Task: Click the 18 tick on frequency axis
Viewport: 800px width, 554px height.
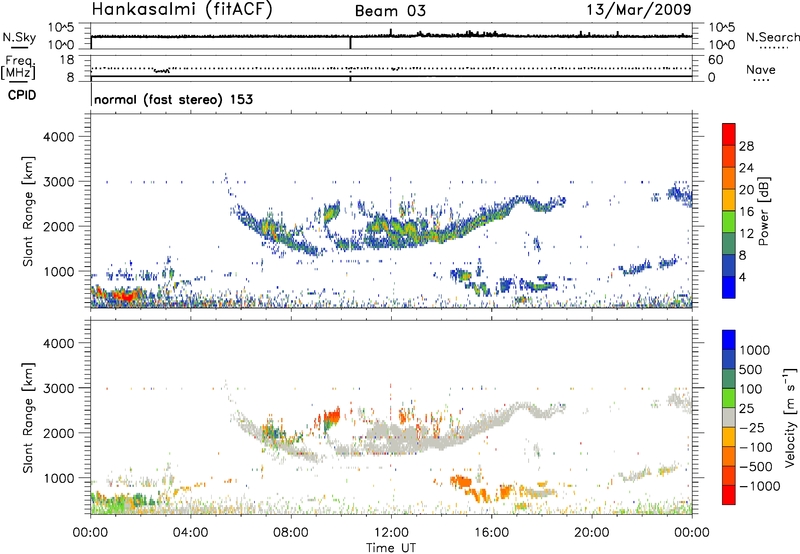Action: tap(67, 60)
